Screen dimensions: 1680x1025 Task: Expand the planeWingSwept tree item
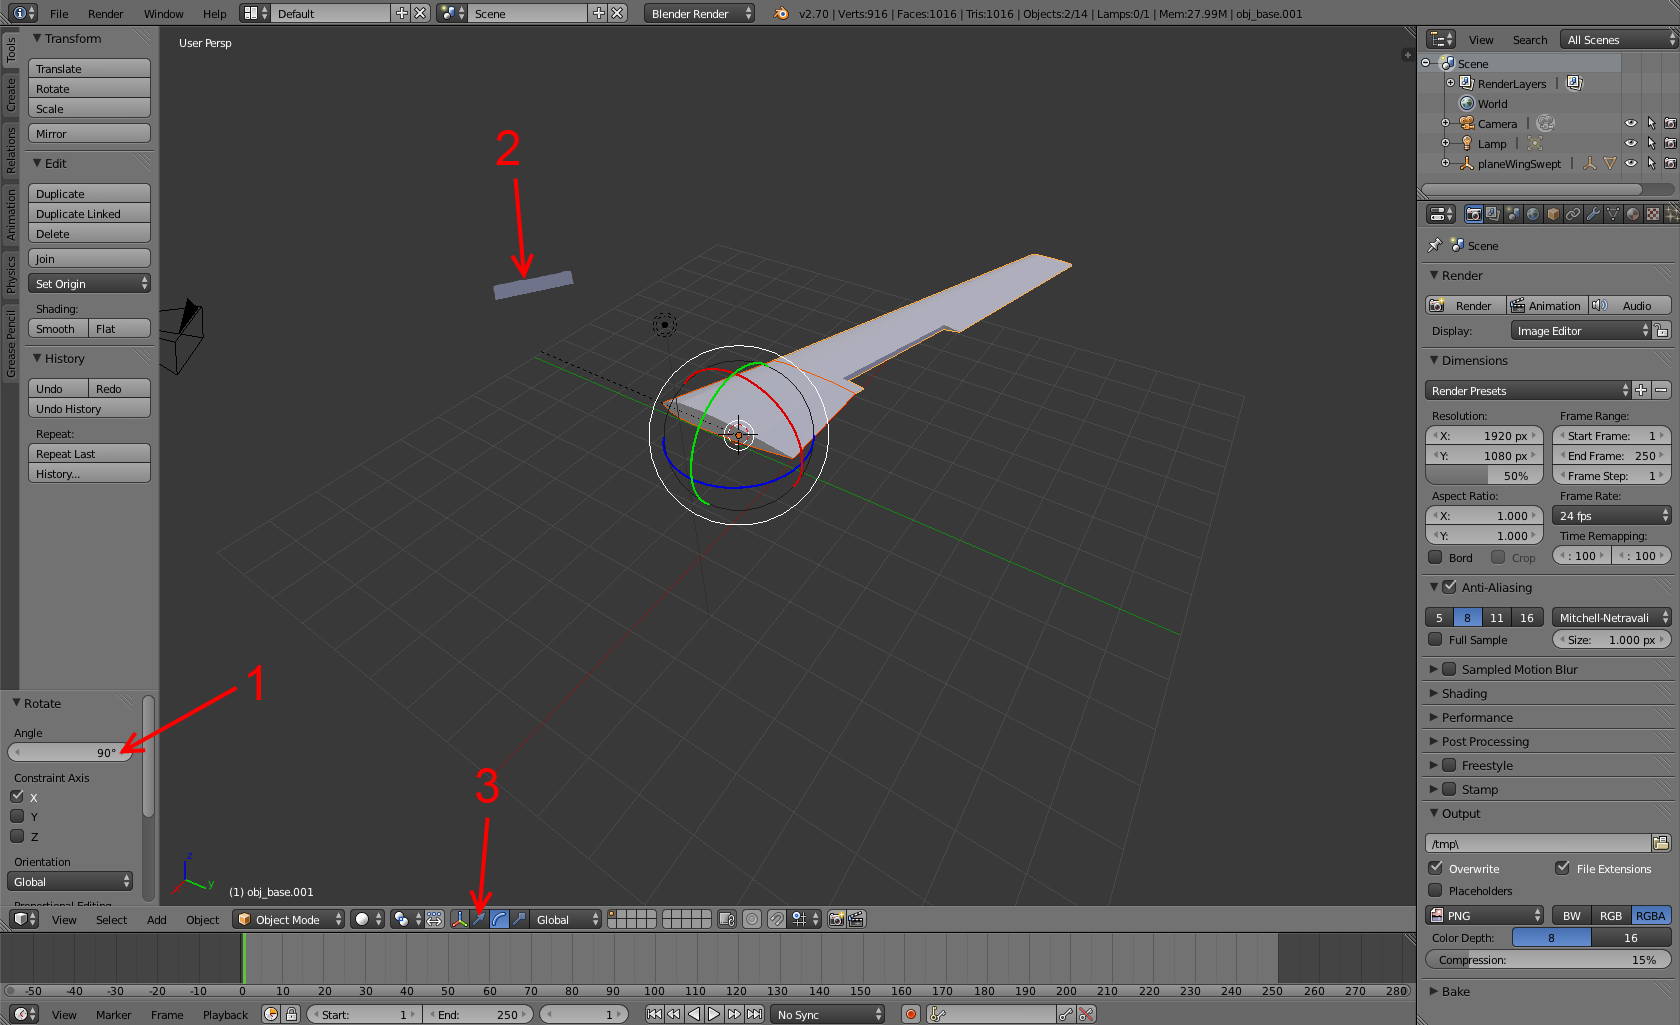(1445, 163)
